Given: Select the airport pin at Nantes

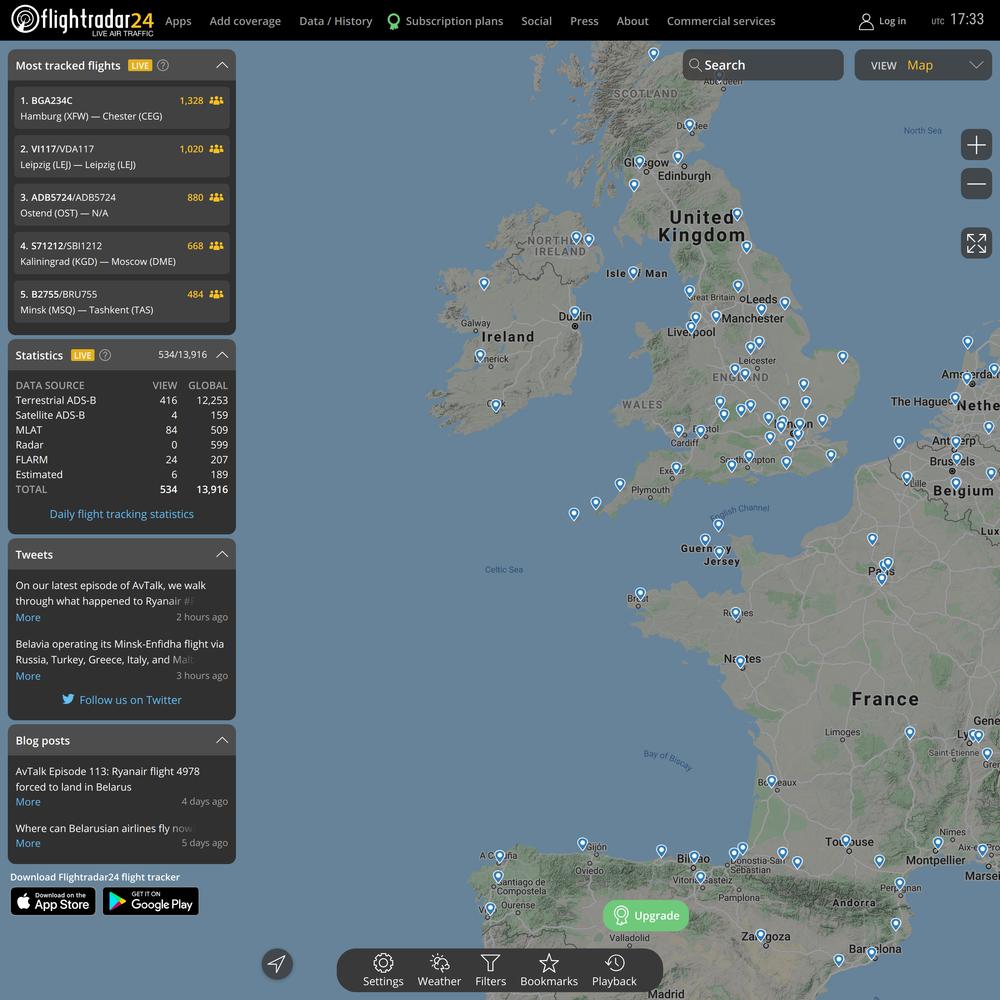Looking at the screenshot, I should coord(740,661).
